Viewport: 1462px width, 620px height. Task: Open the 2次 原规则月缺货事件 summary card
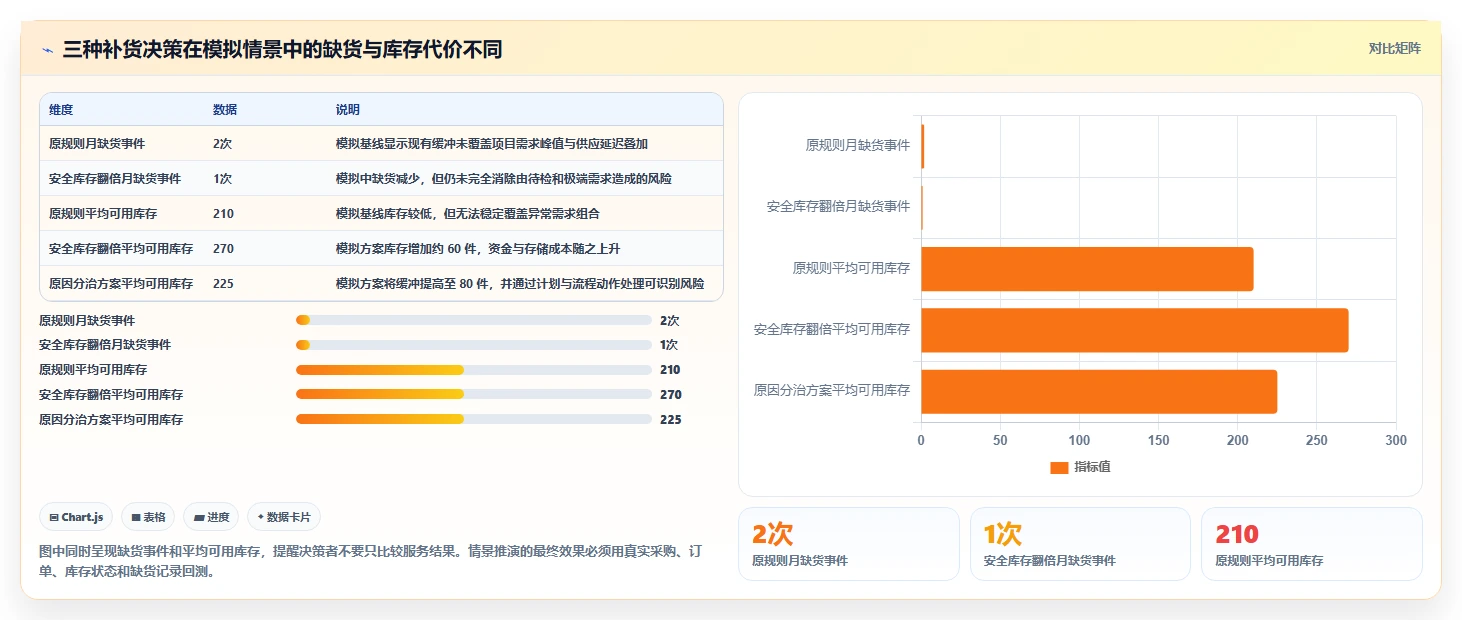coord(848,544)
